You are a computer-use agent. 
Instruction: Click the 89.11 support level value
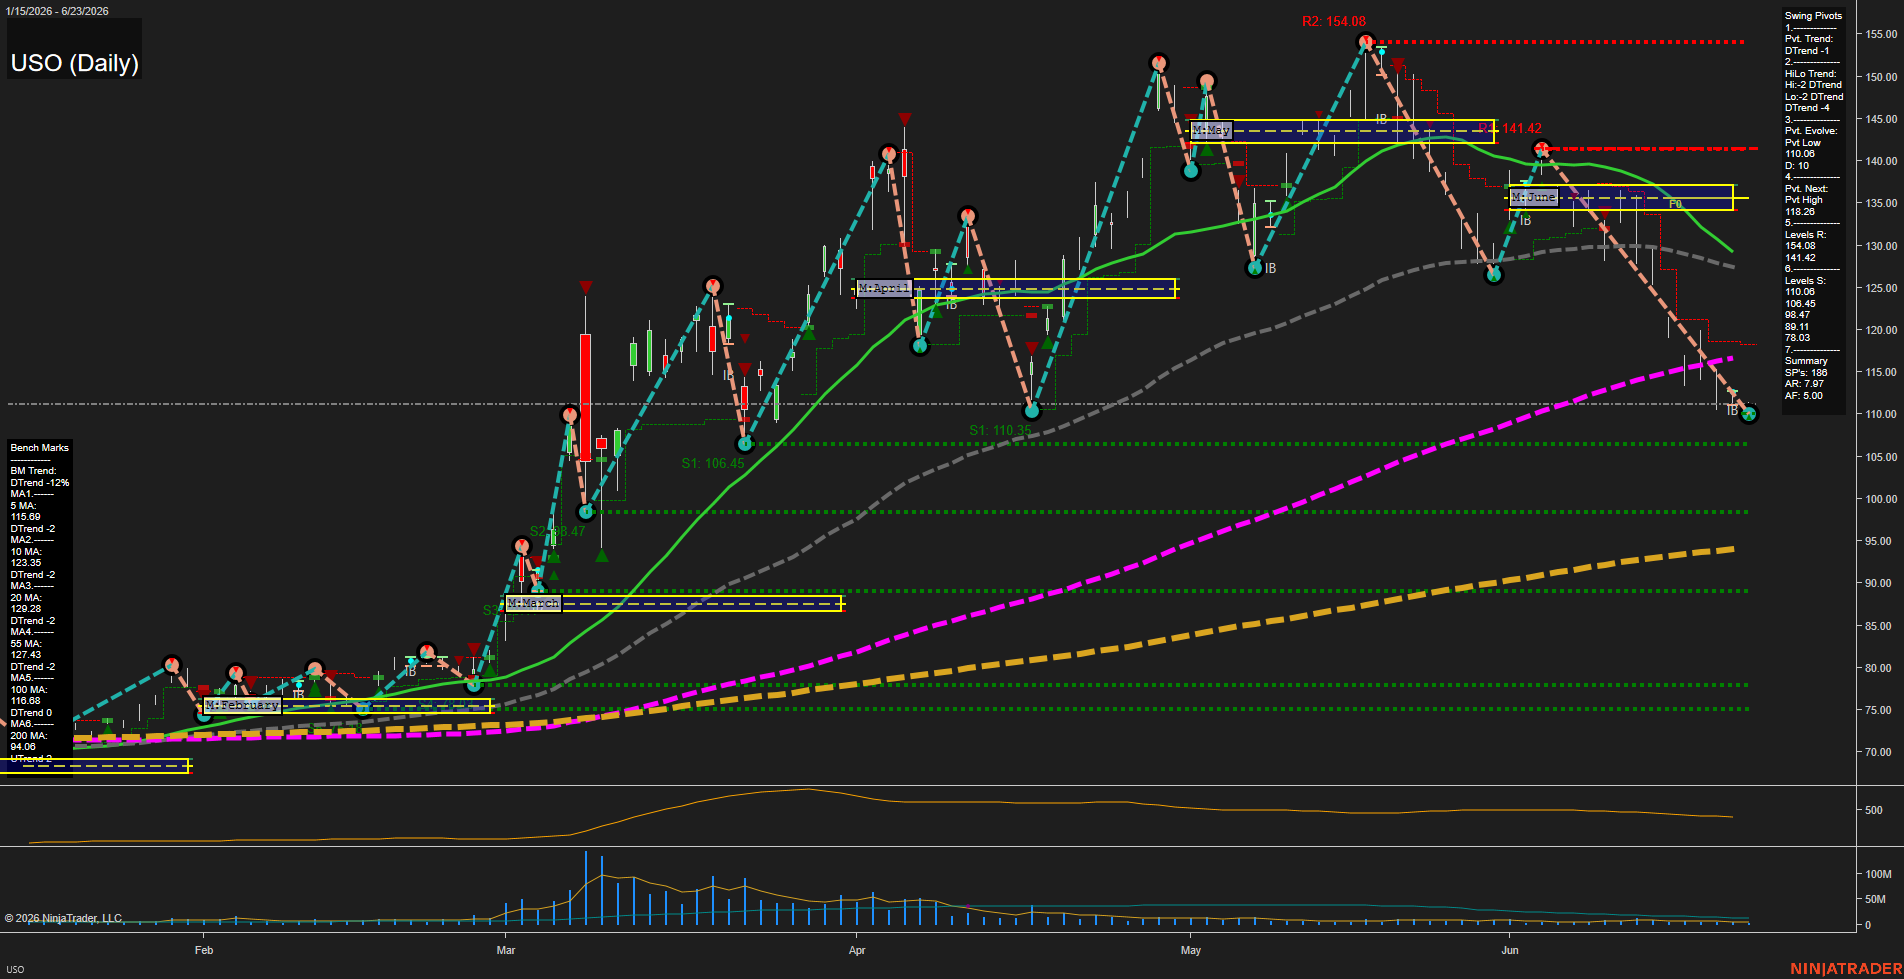[1797, 327]
